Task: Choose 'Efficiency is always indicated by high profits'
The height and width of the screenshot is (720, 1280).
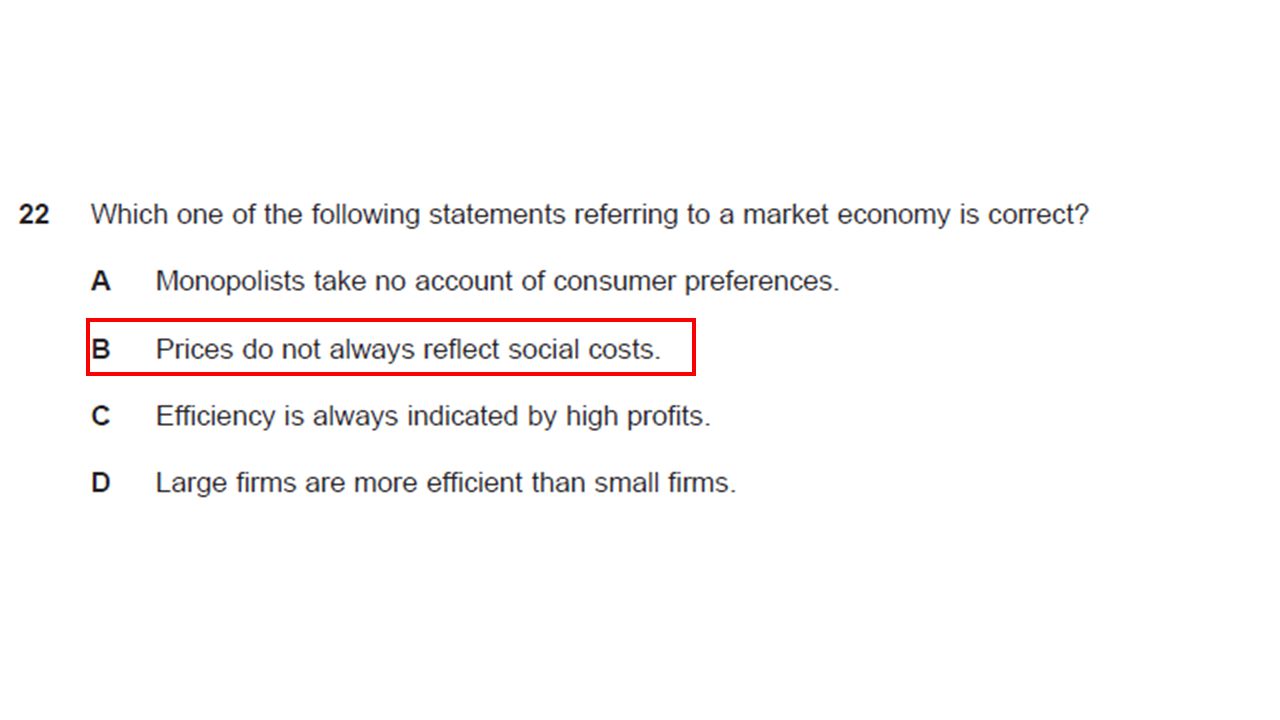Action: (433, 416)
